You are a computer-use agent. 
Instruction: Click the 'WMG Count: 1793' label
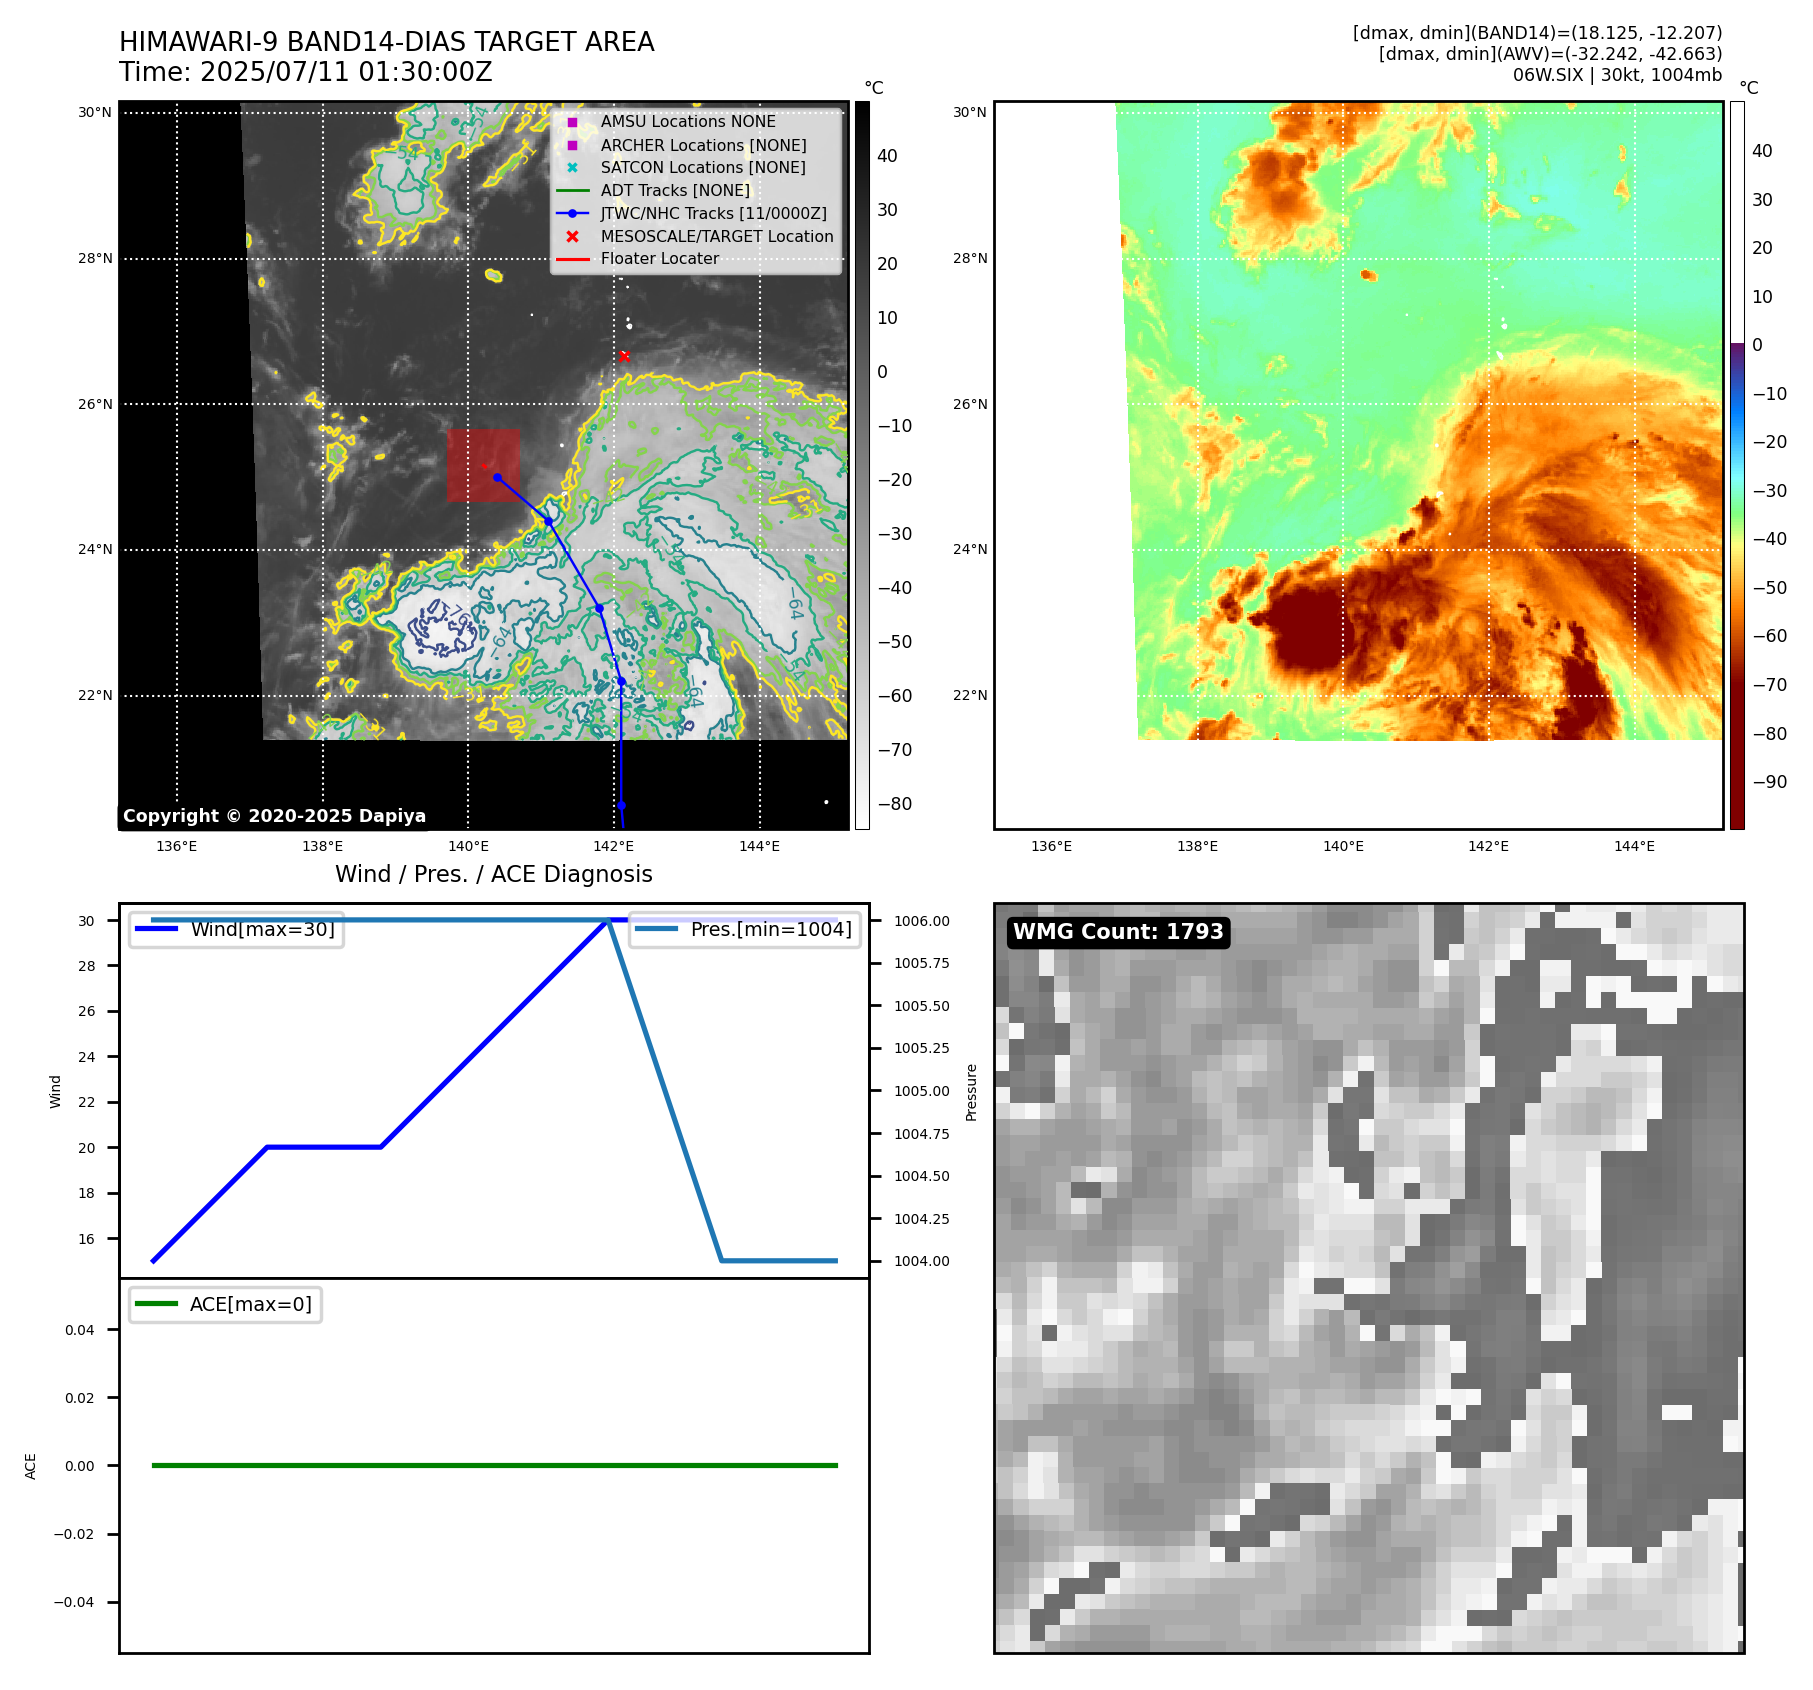pos(1118,932)
